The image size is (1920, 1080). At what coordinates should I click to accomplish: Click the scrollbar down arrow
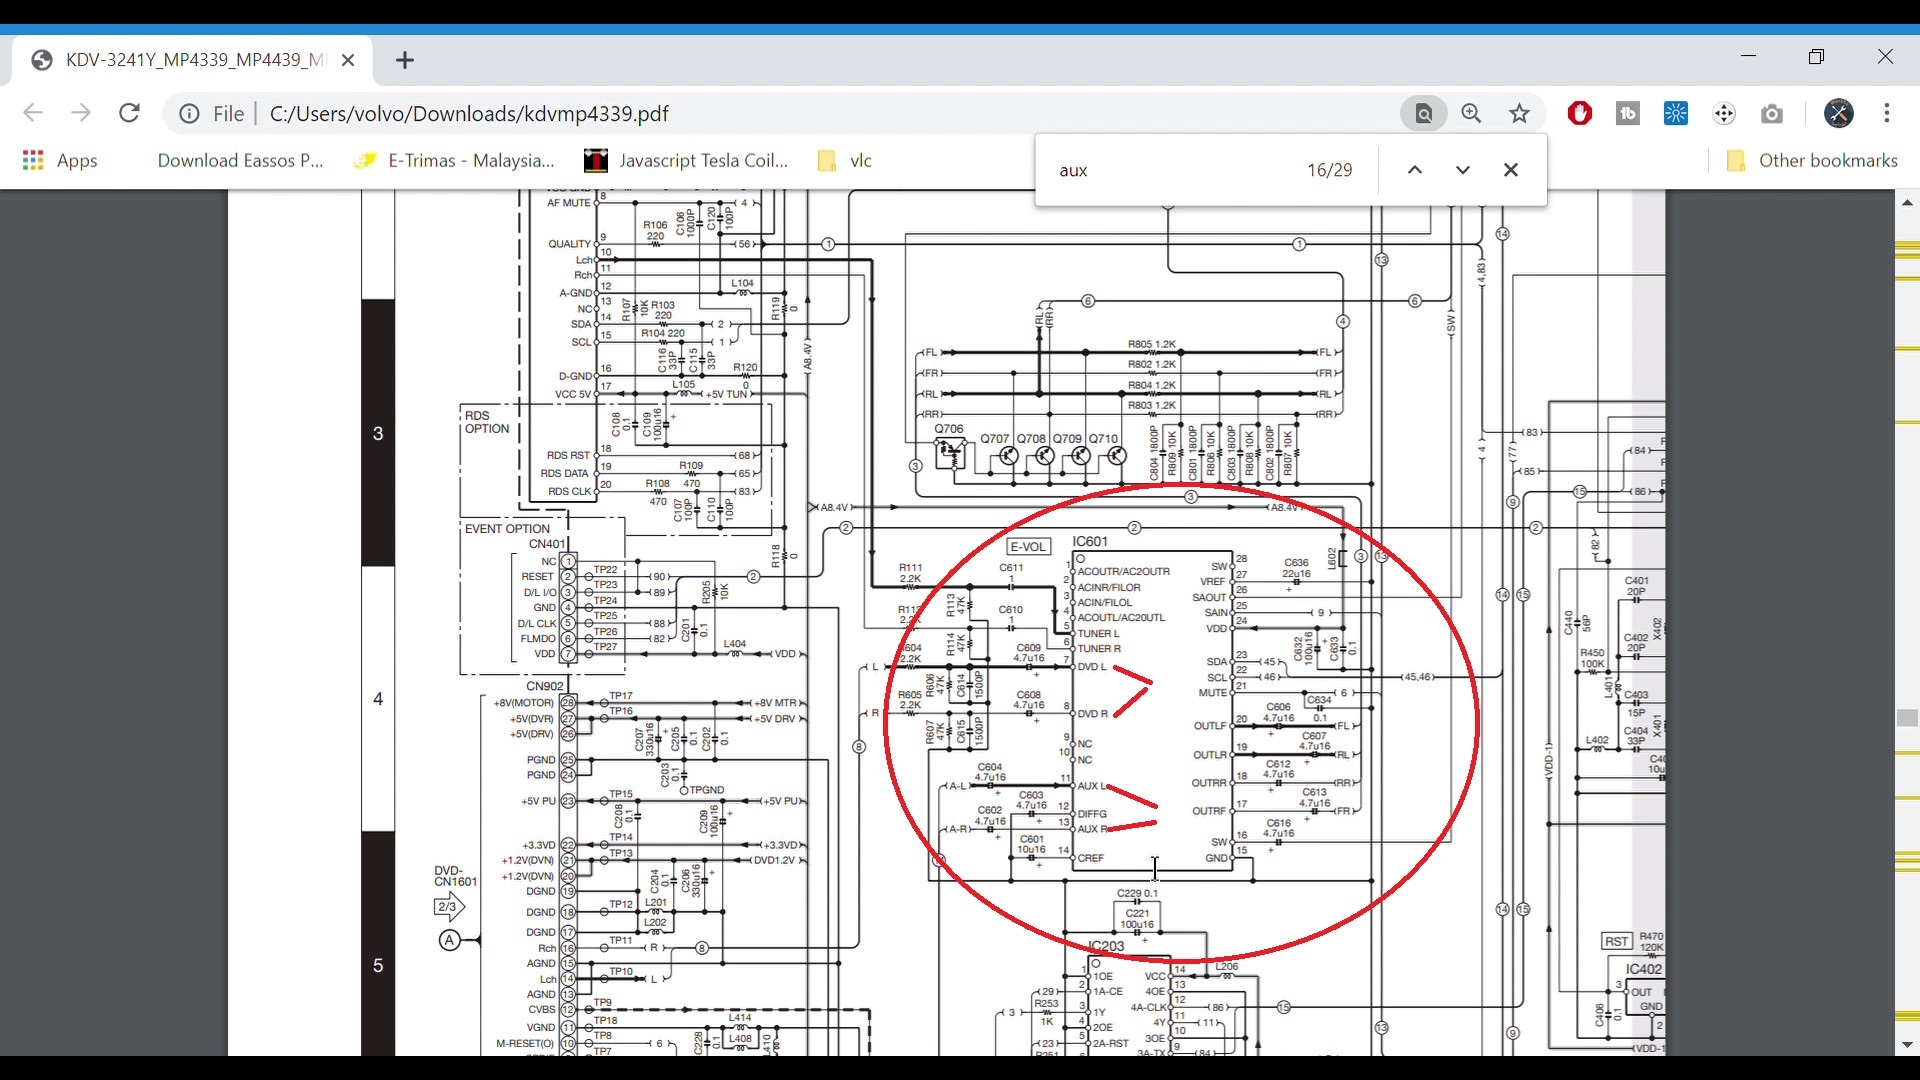1907,1045
